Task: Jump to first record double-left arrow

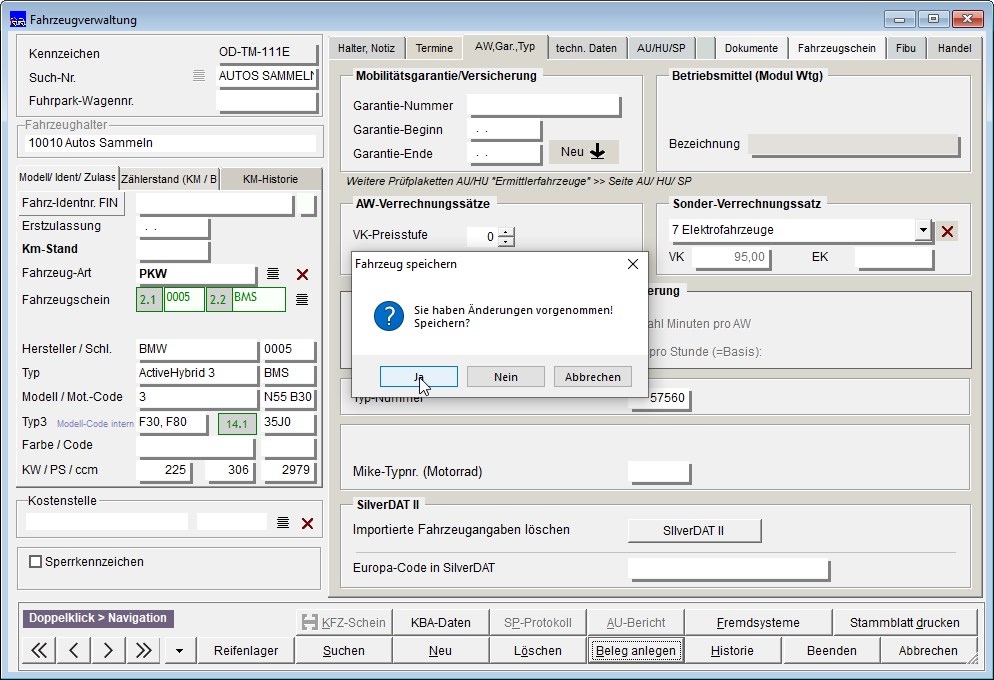Action: tap(39, 650)
